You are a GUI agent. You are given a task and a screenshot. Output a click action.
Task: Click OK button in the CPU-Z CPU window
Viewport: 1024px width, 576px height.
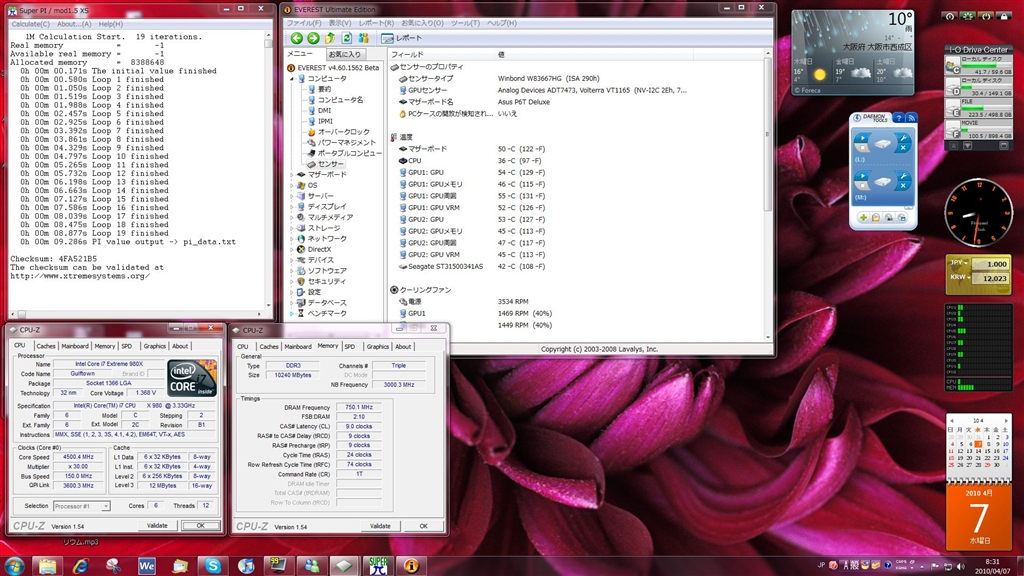pyautogui.click(x=200, y=525)
